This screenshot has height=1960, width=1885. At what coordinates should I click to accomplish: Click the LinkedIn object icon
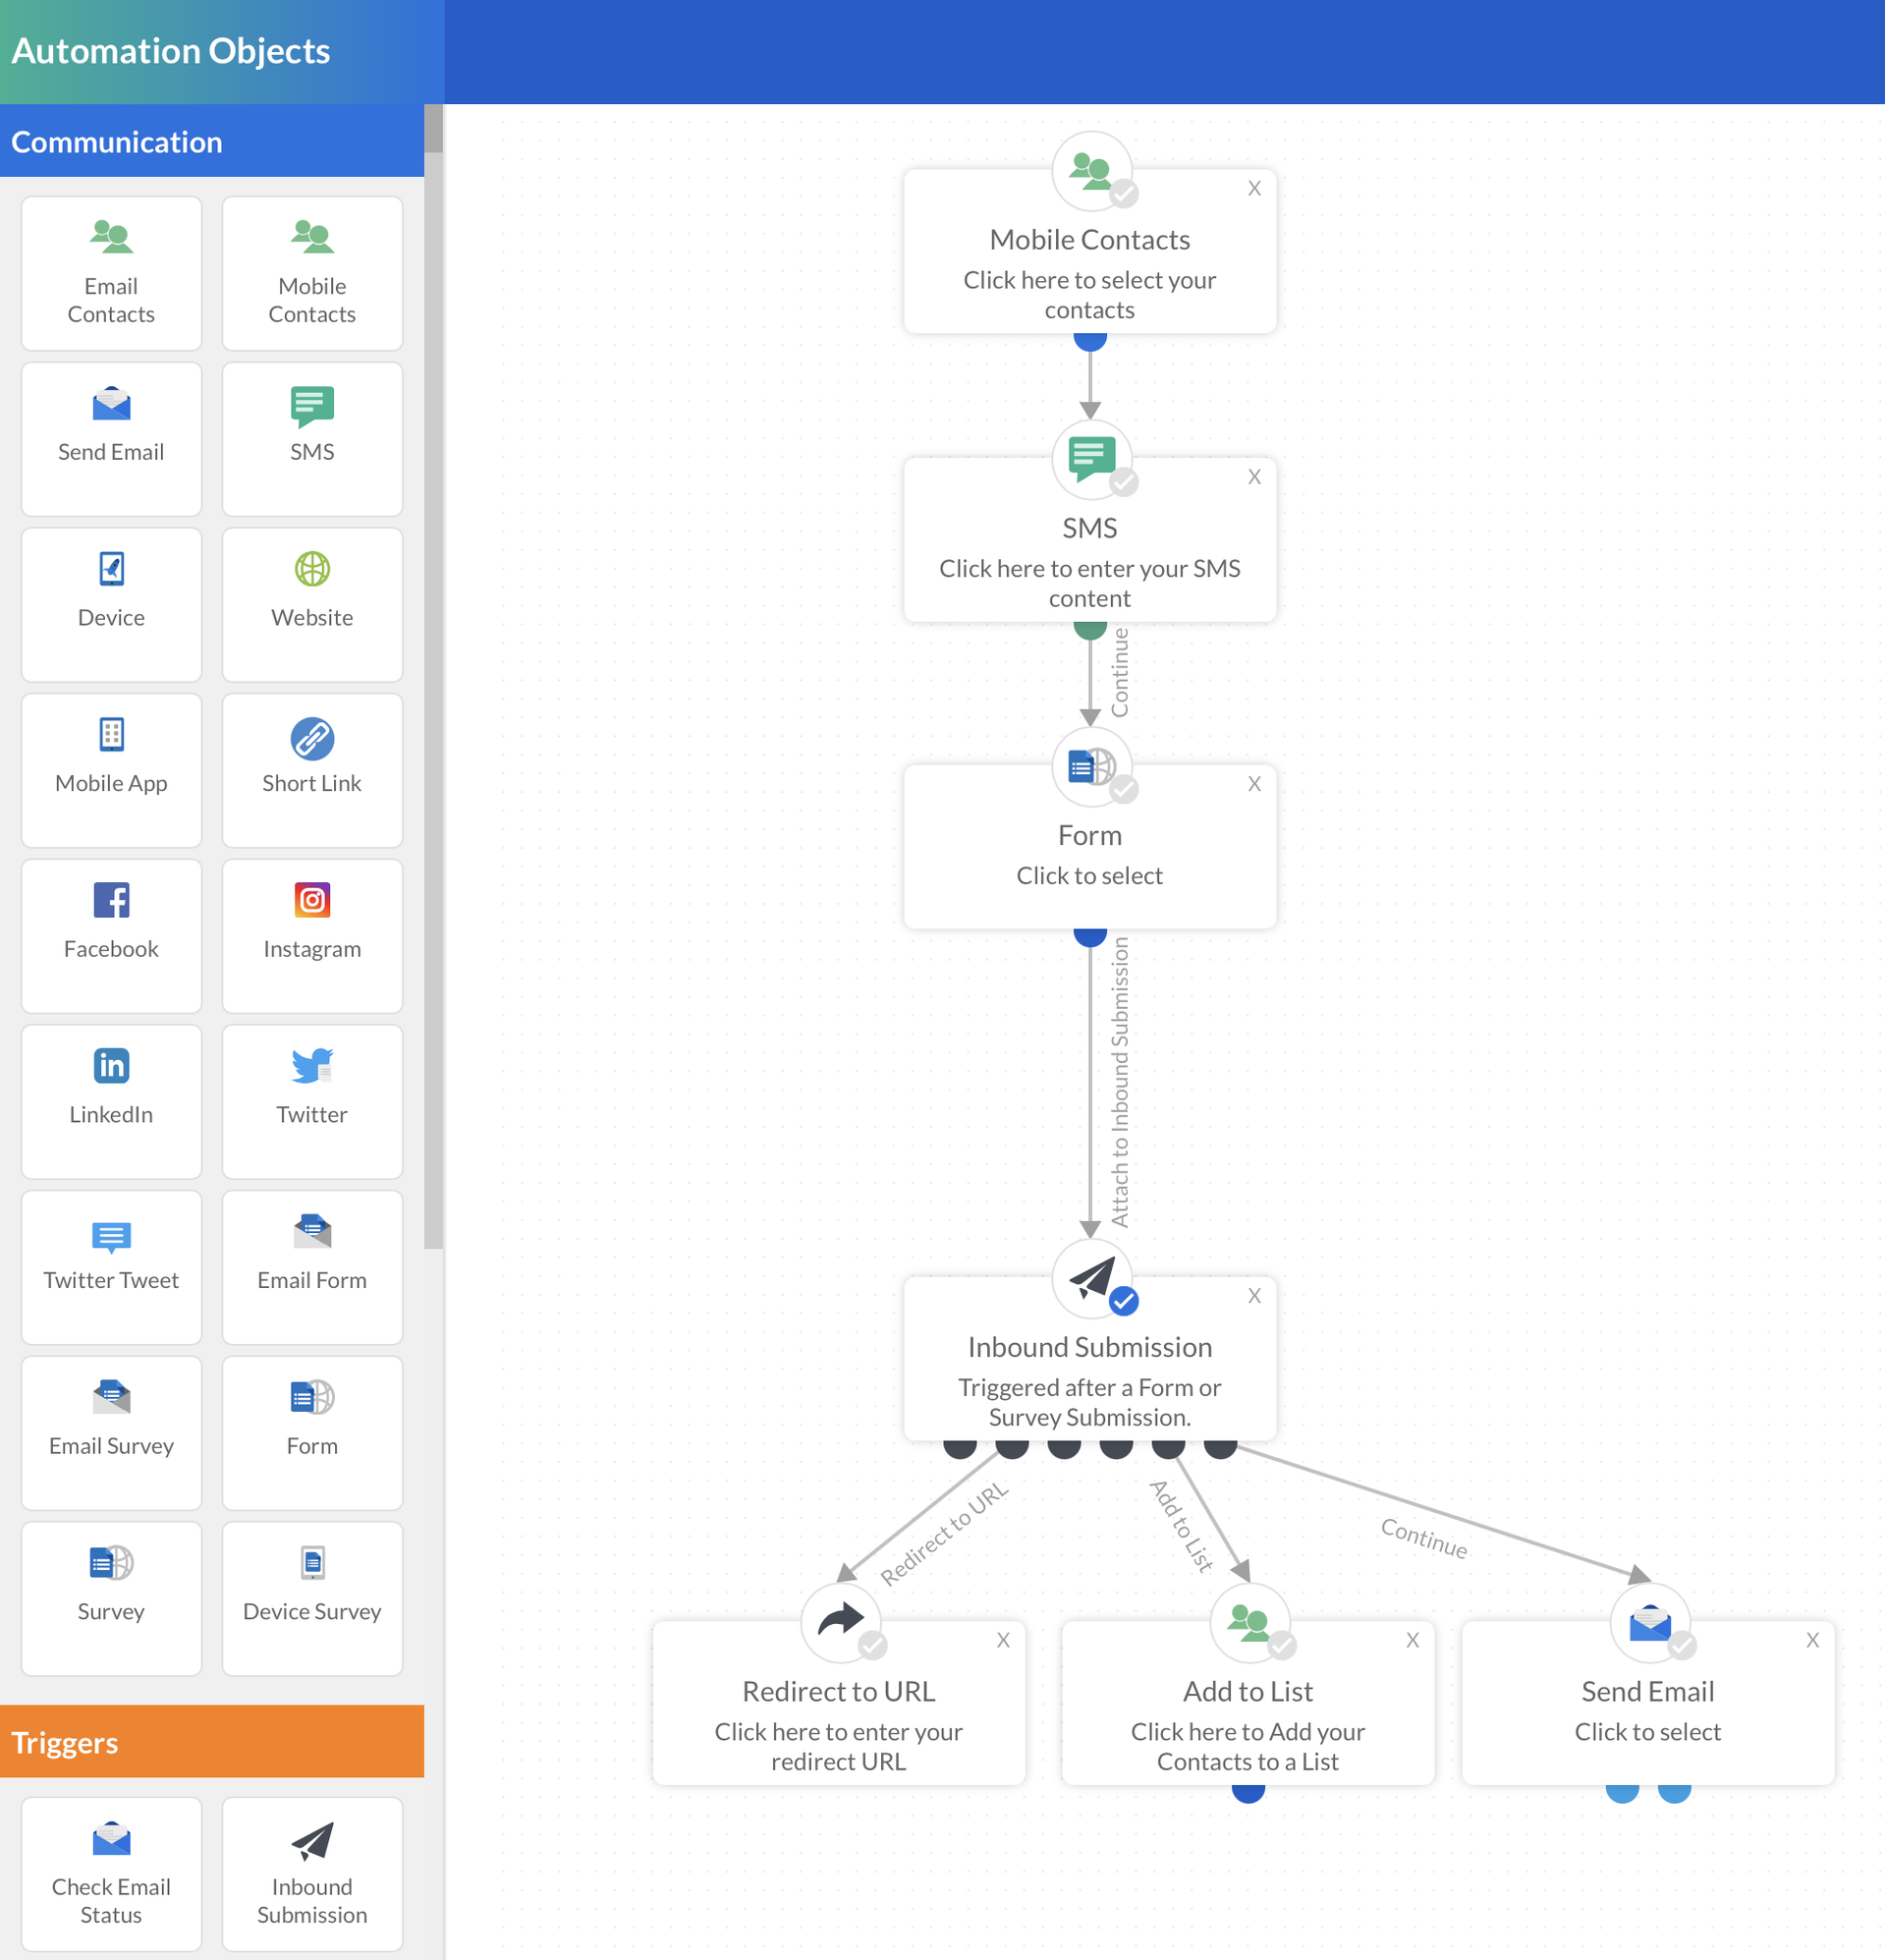point(111,1066)
